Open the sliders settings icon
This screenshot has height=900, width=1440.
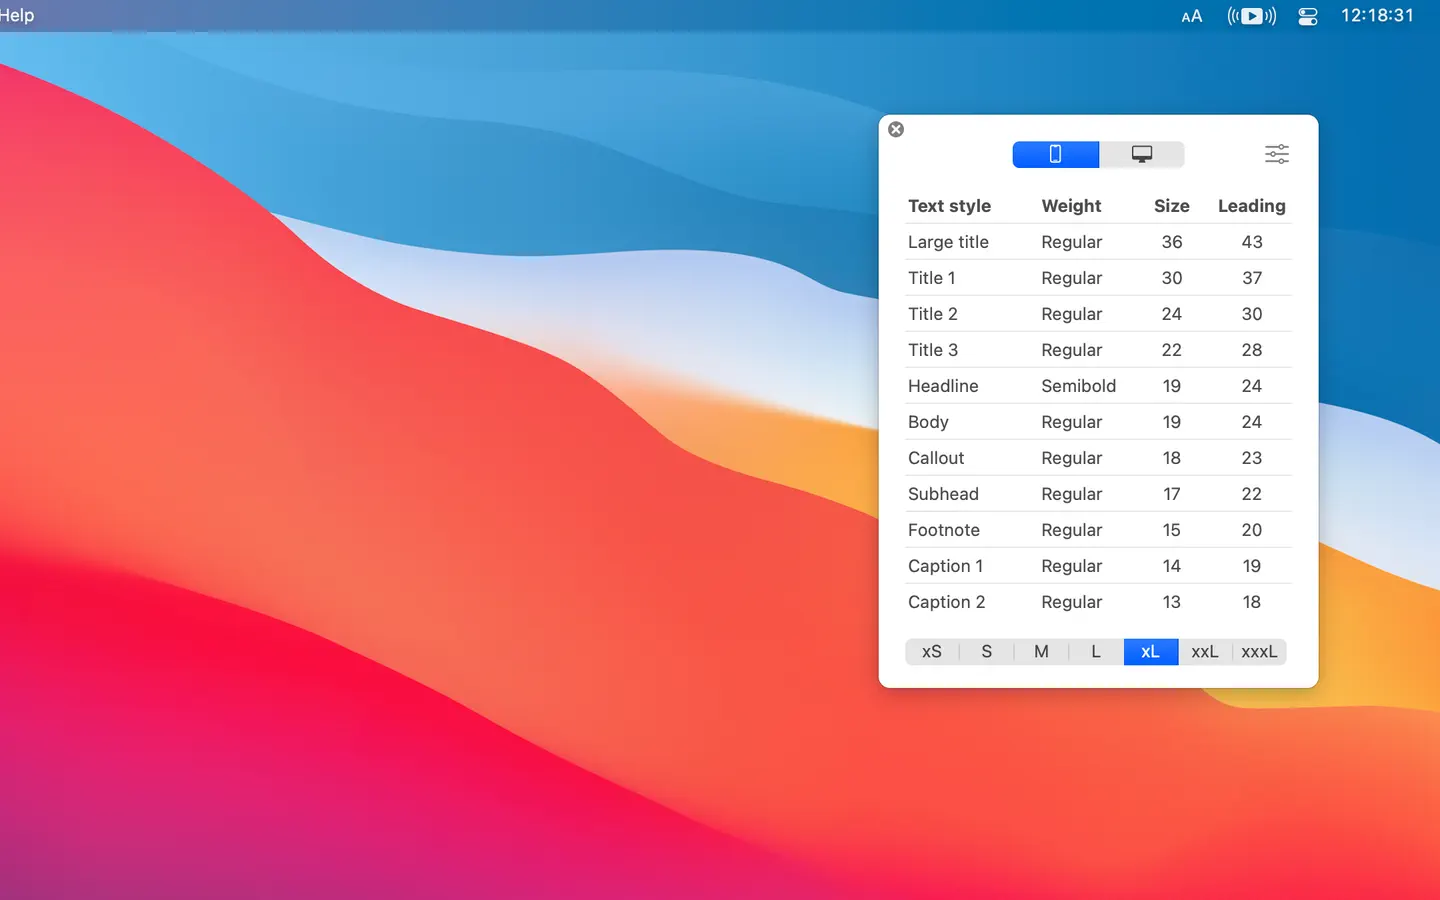tap(1277, 154)
